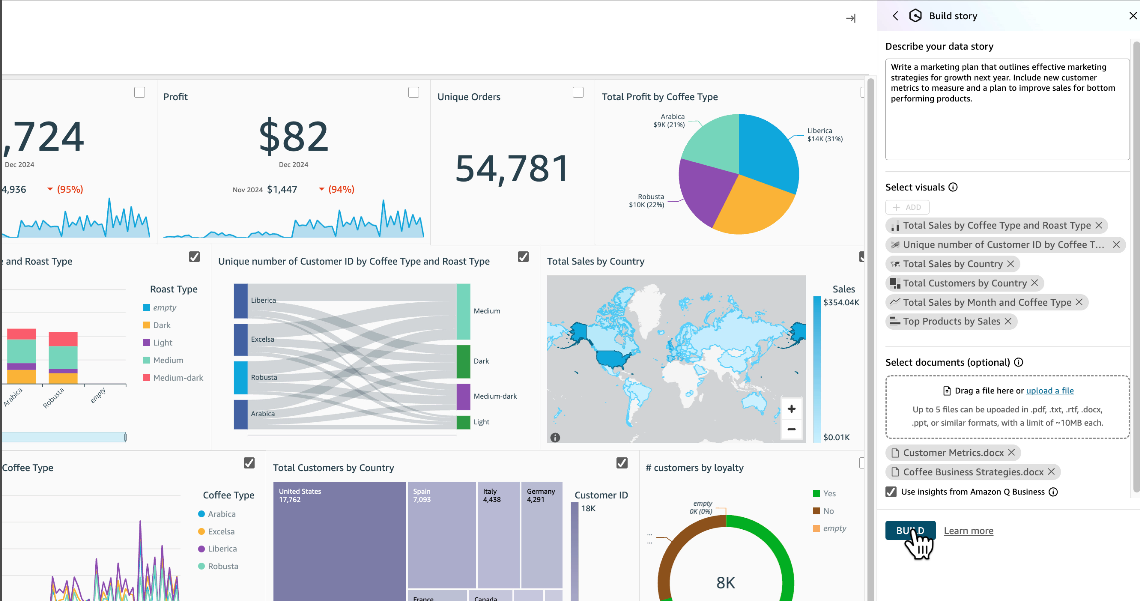Viewport: 1140px width, 601px height.
Task: Click the back arrow in the Build story panel
Action: pos(895,15)
